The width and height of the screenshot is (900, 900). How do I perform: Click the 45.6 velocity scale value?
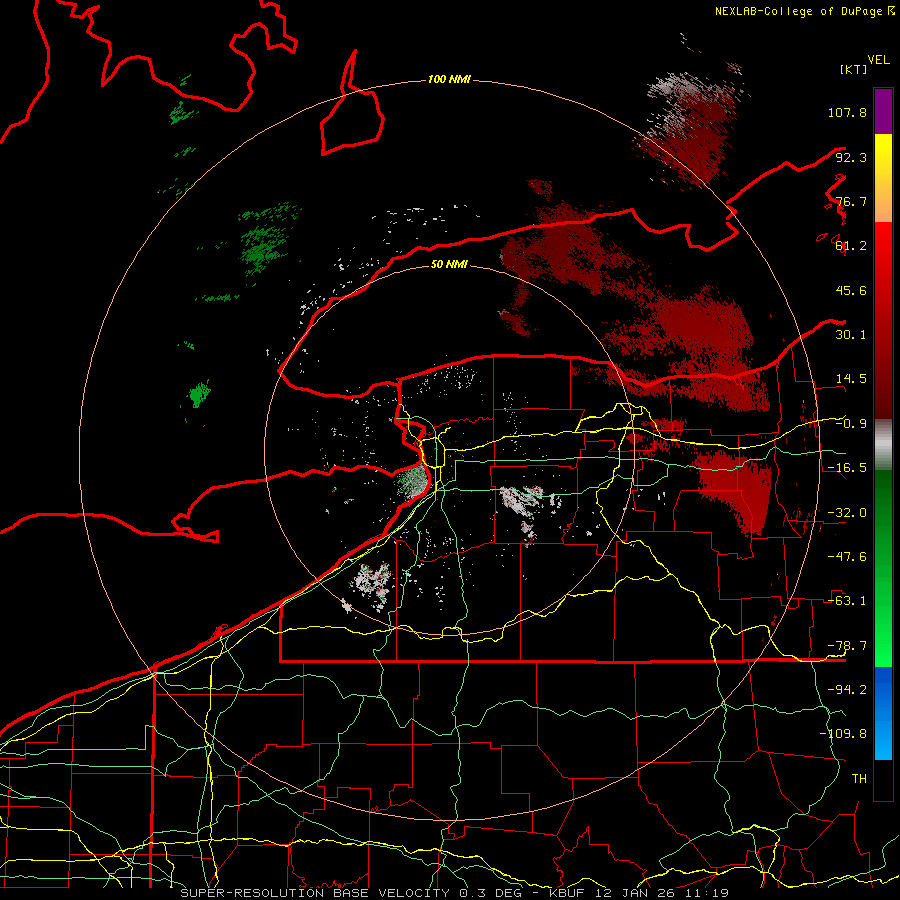click(851, 290)
